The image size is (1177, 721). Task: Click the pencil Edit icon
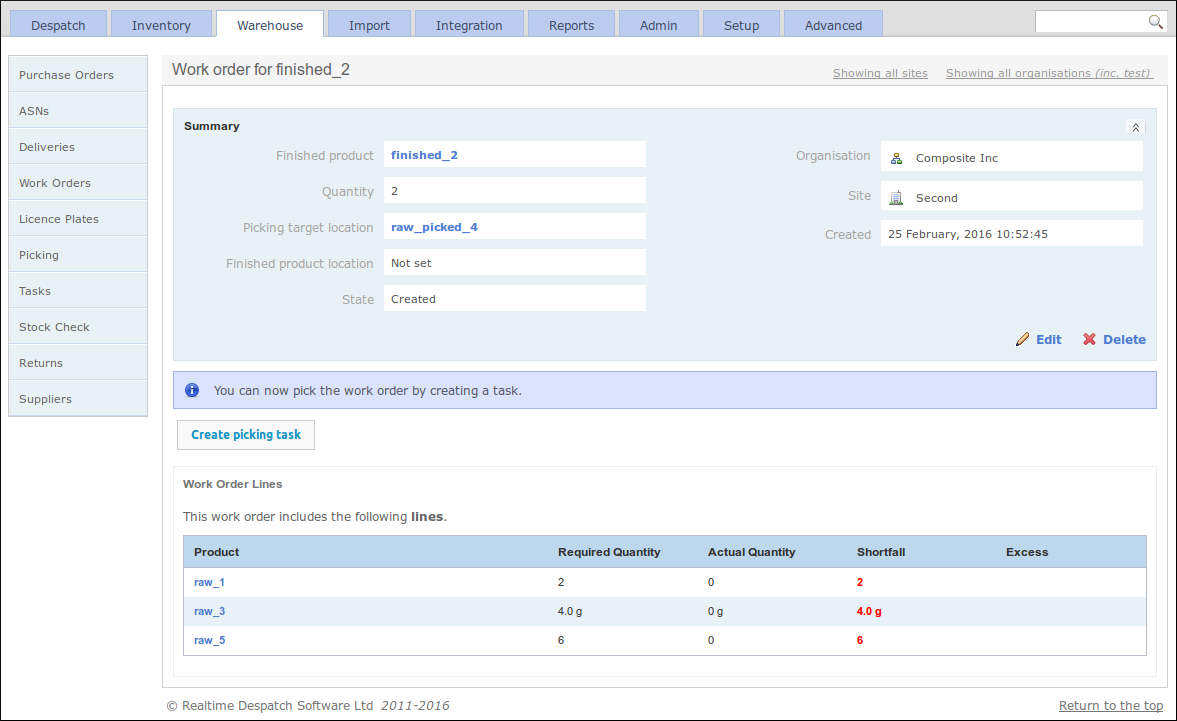click(x=1022, y=340)
